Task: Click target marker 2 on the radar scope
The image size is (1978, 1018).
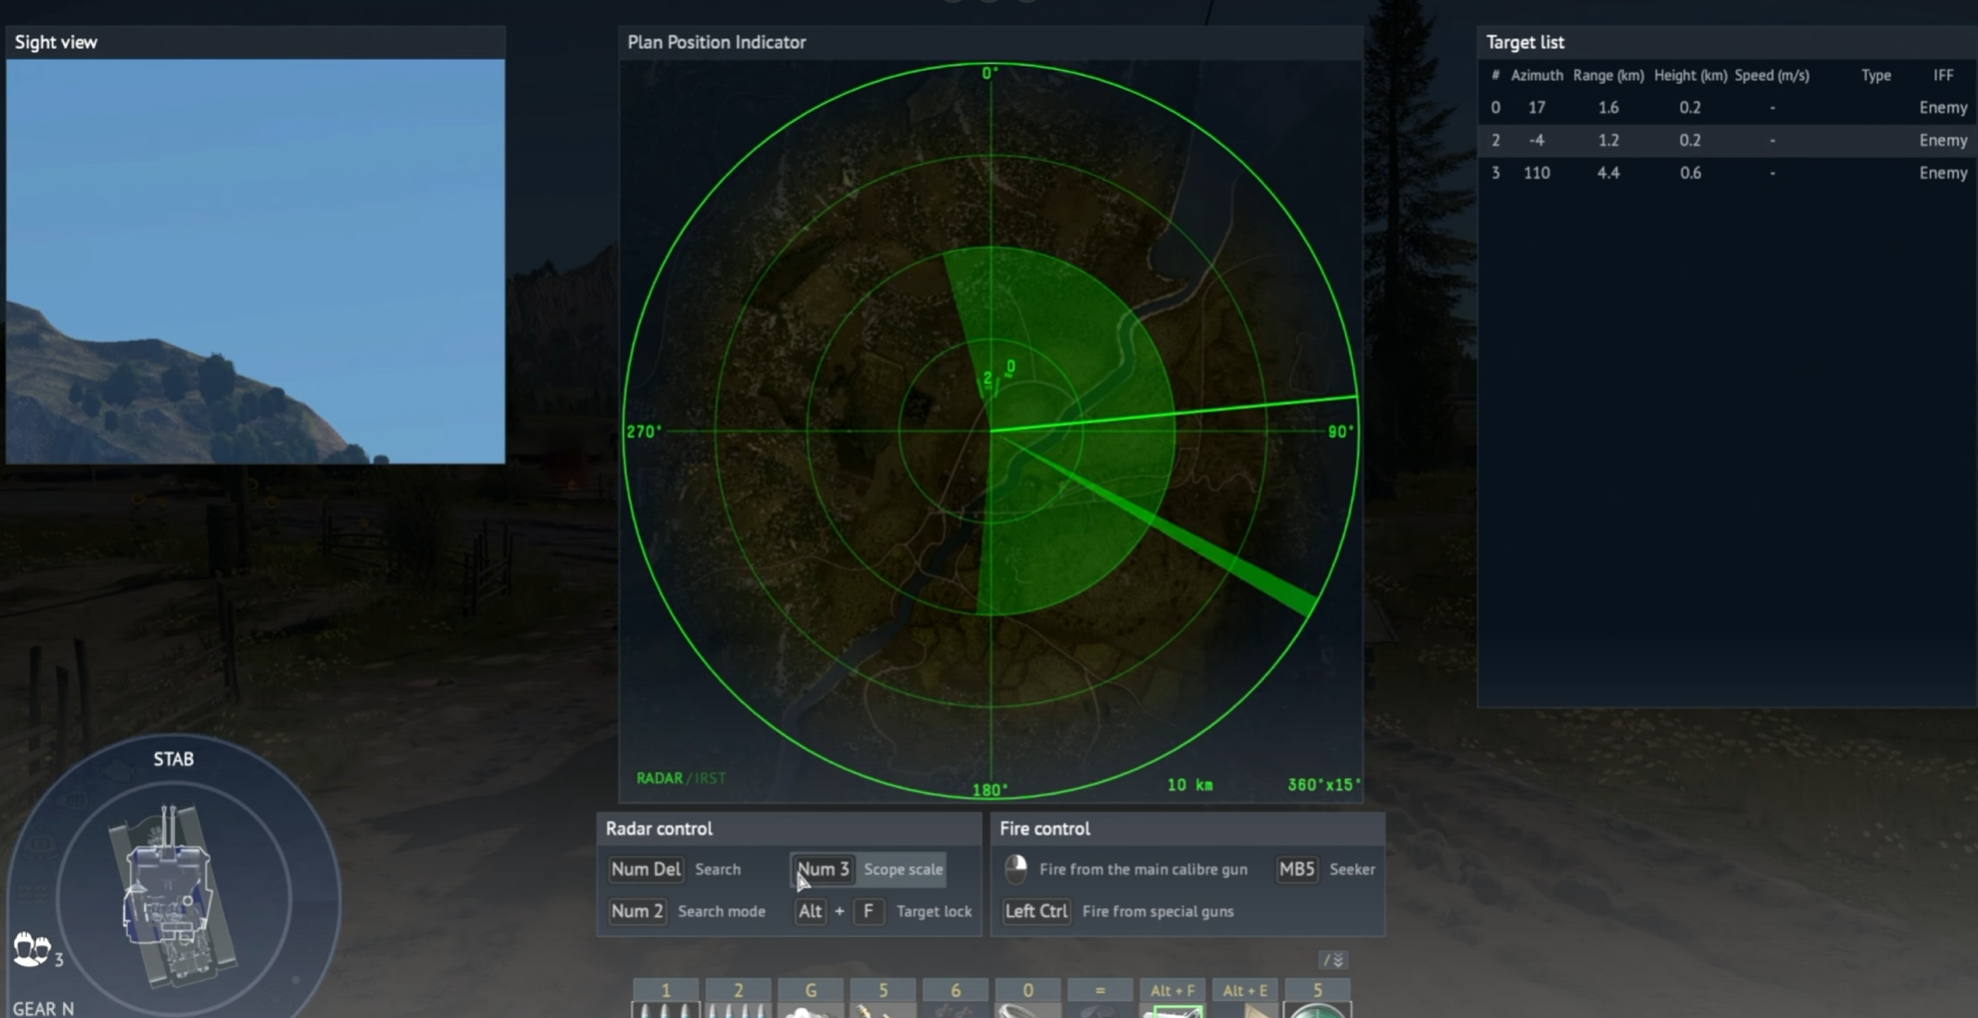Action: pyautogui.click(x=988, y=378)
